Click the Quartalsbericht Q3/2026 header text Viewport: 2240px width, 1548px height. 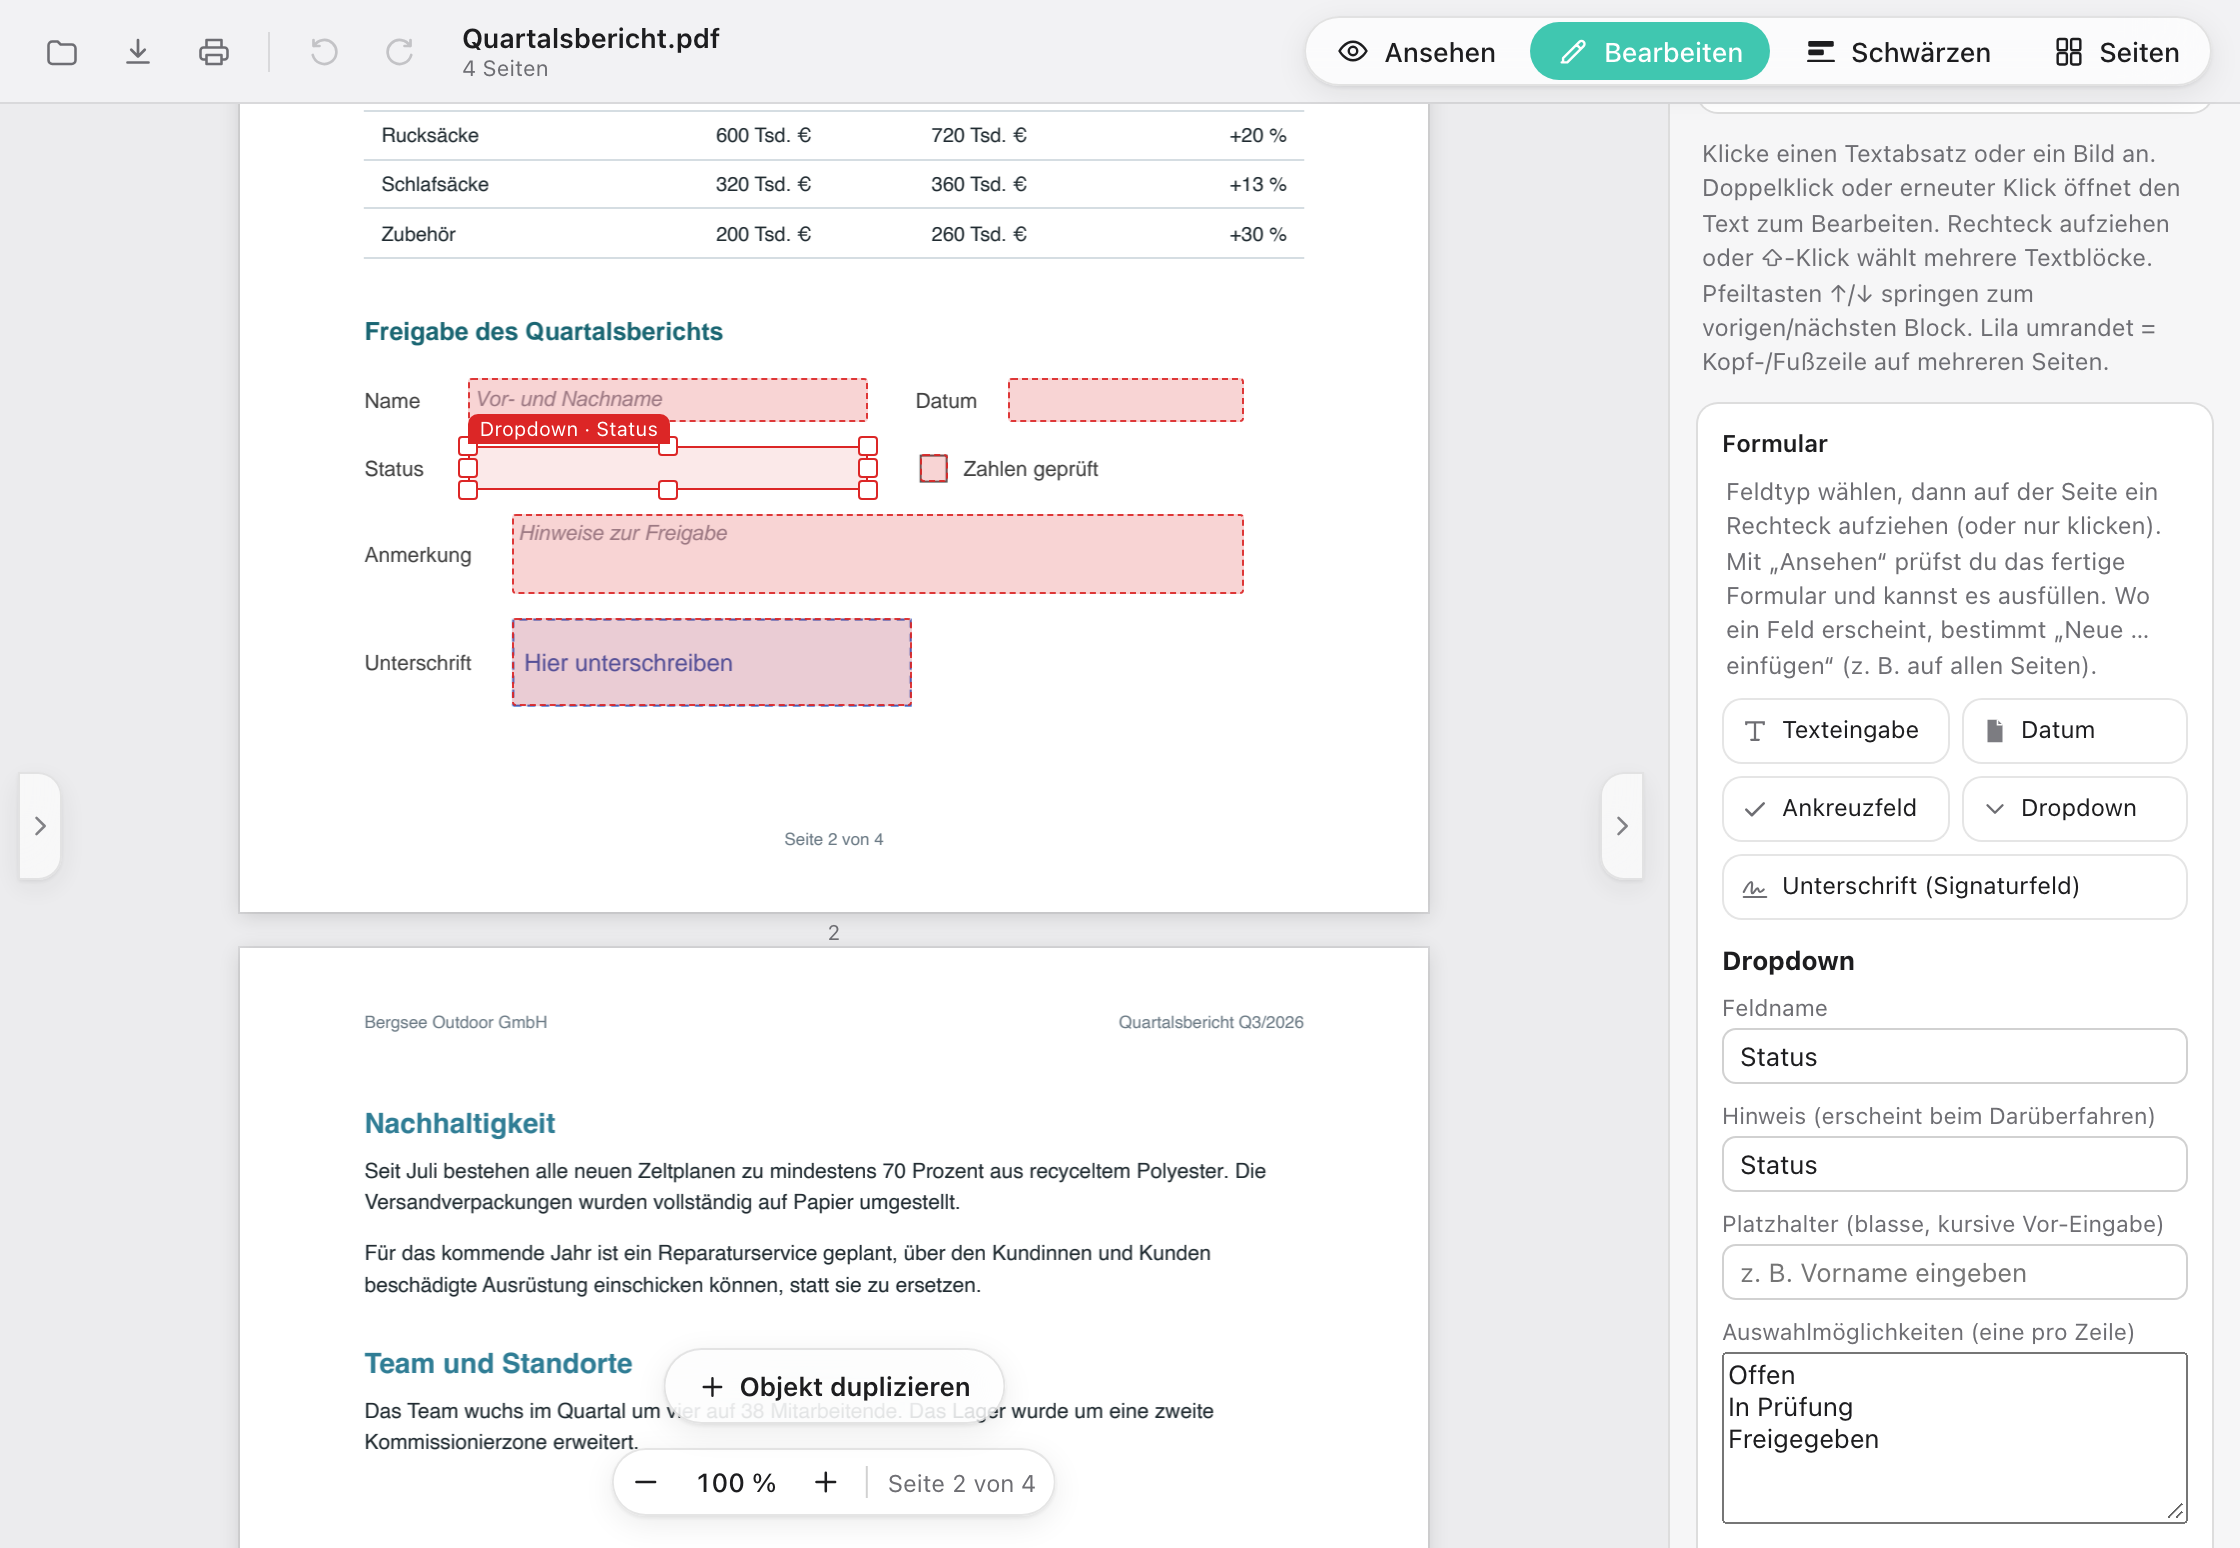click(1211, 1022)
